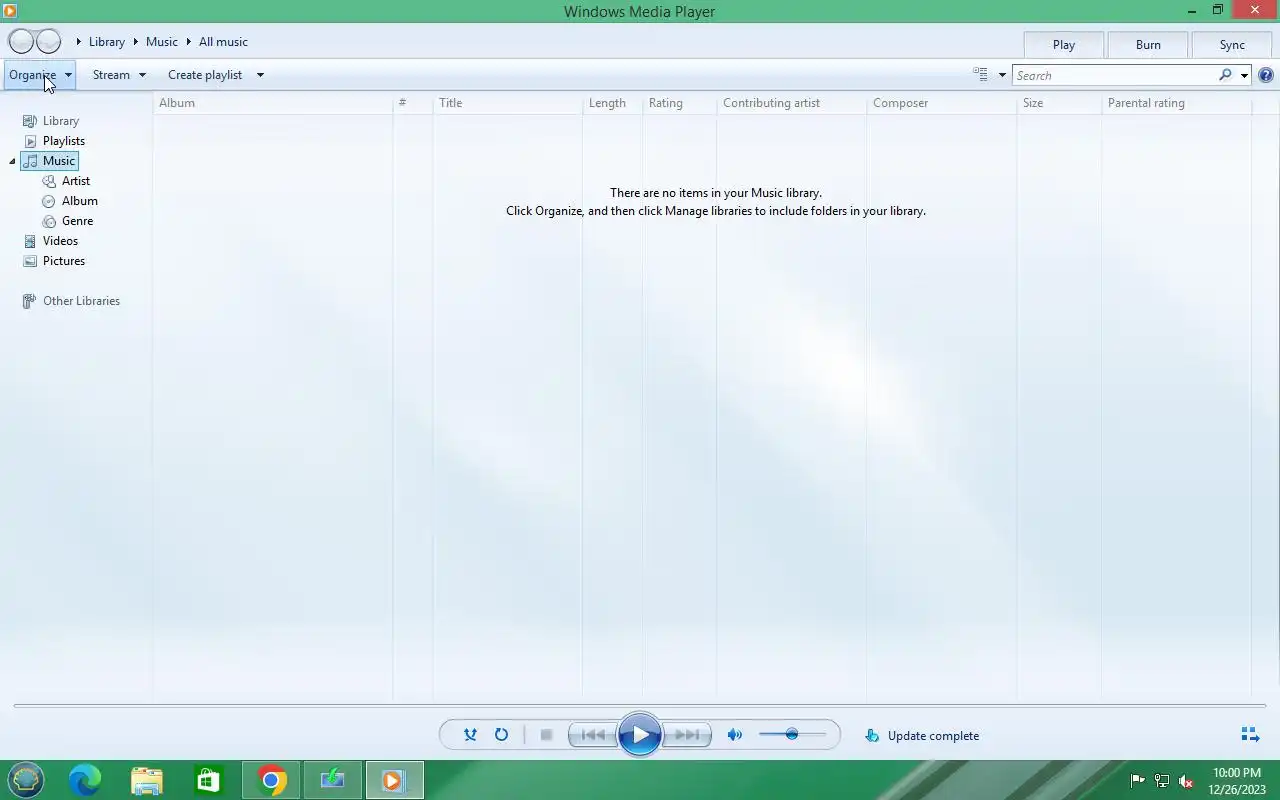Click the Size column header

point(1058,103)
